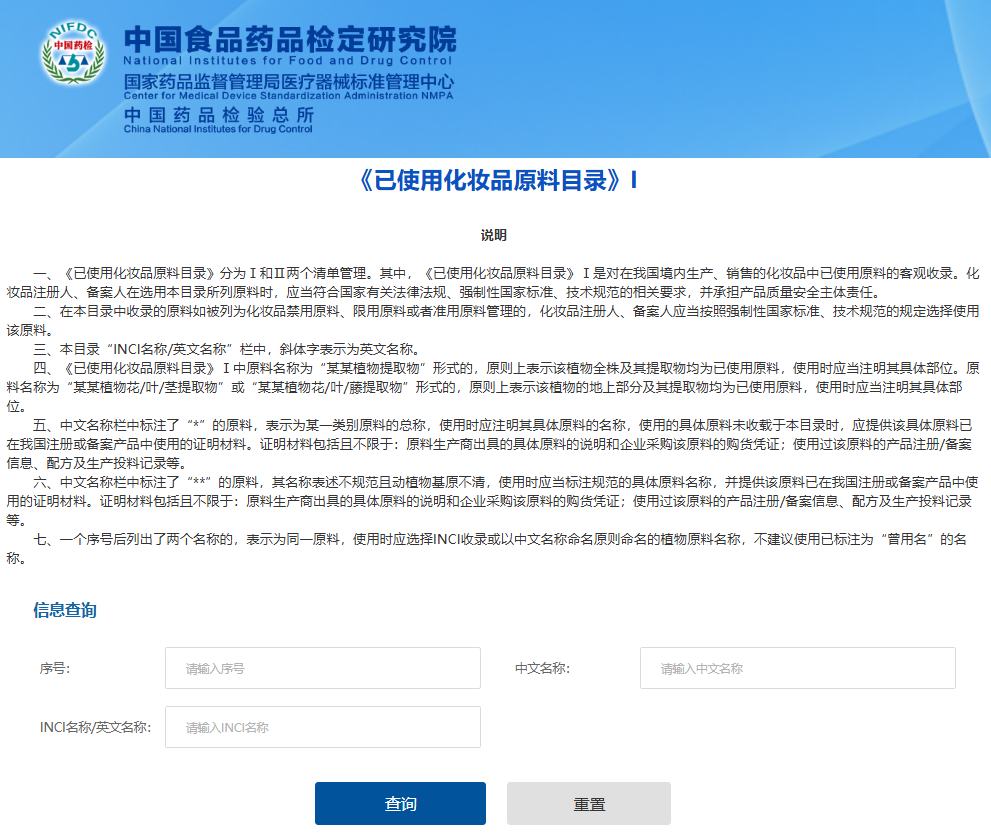Screen dimensions: 991x837
Task: Click the INCI名称/英文名称: label
Action: click(95, 728)
